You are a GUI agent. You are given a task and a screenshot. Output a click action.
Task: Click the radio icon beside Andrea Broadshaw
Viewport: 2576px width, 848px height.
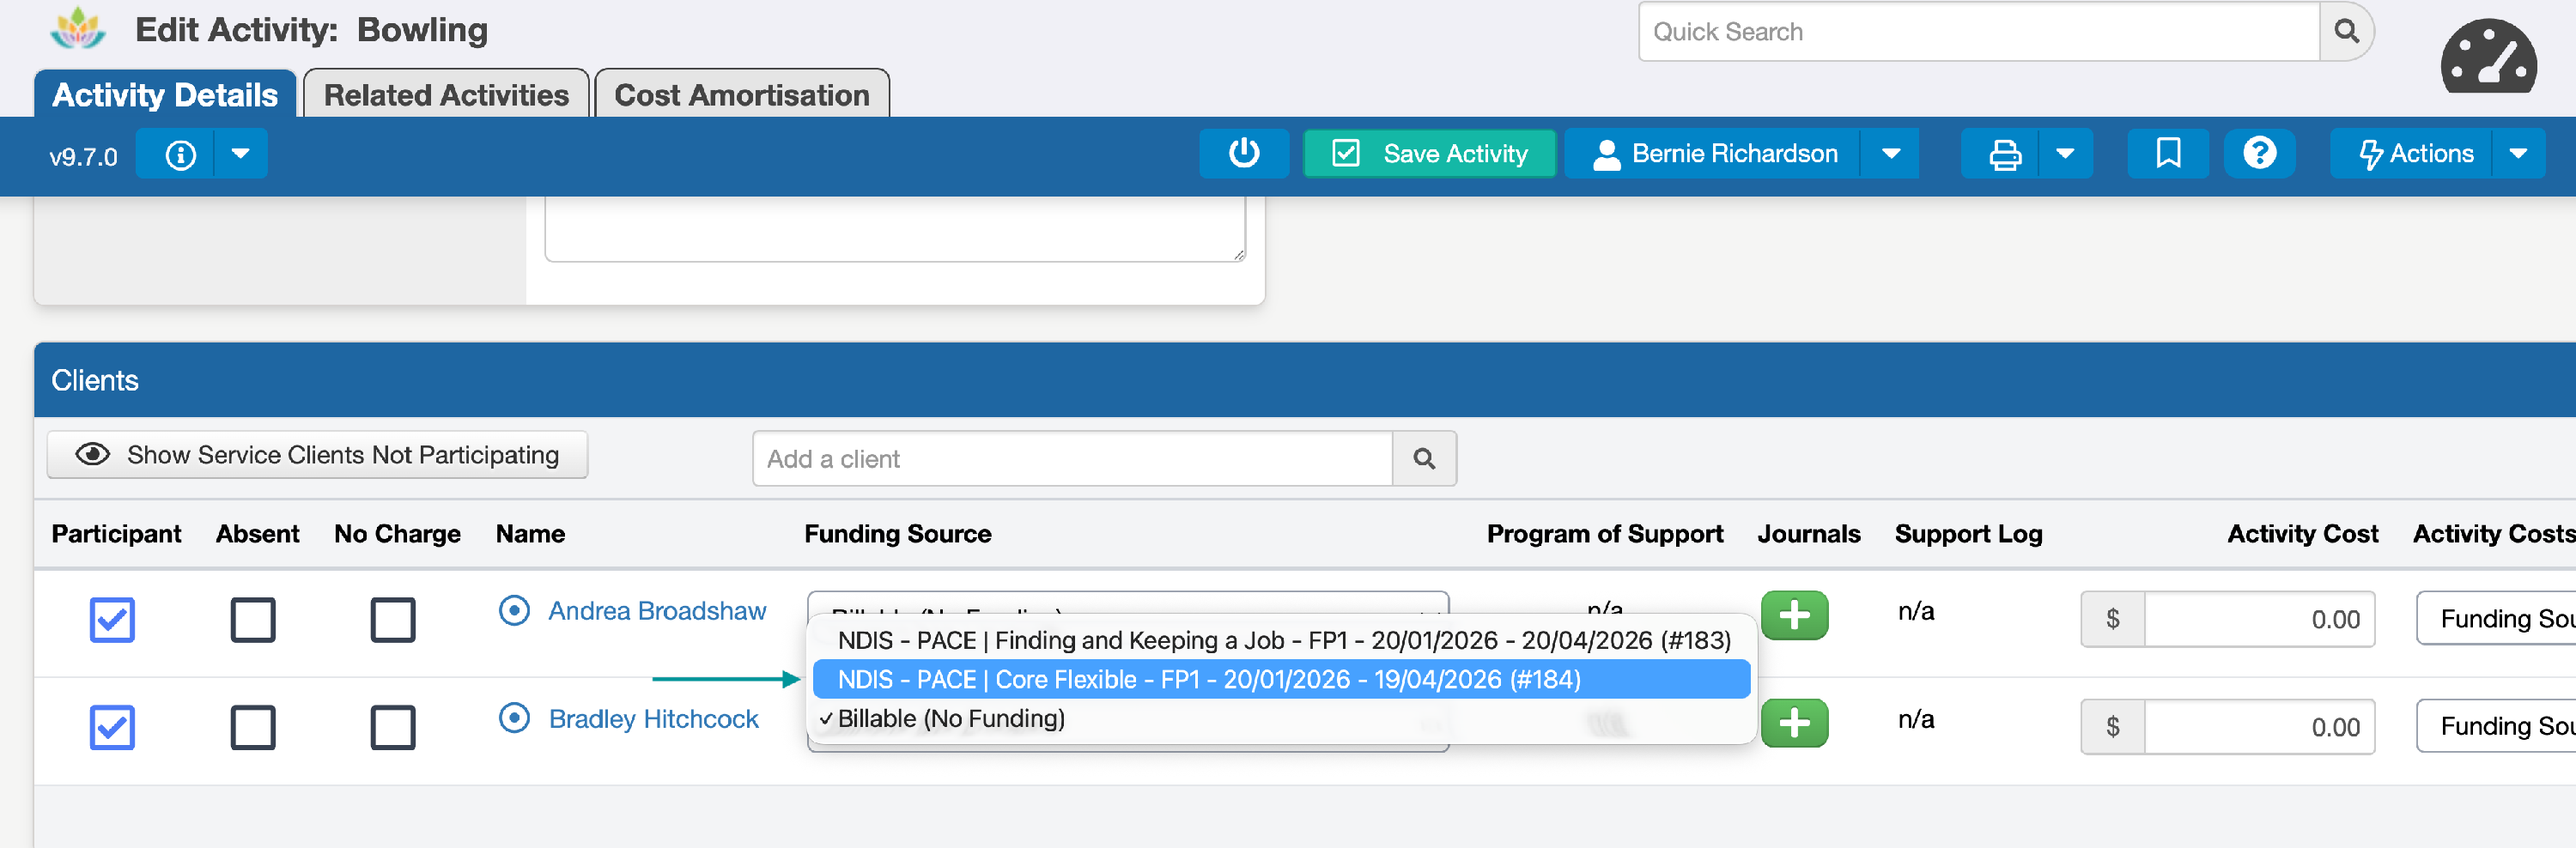514,610
